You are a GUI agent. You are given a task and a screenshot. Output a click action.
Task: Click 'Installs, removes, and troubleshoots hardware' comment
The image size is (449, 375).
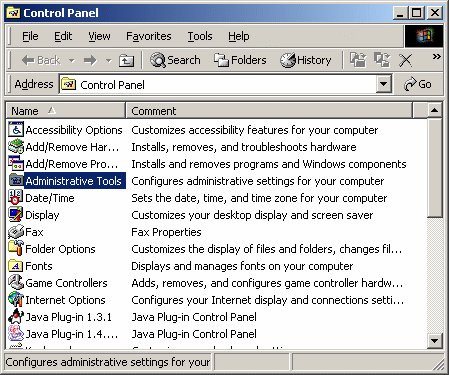[244, 147]
